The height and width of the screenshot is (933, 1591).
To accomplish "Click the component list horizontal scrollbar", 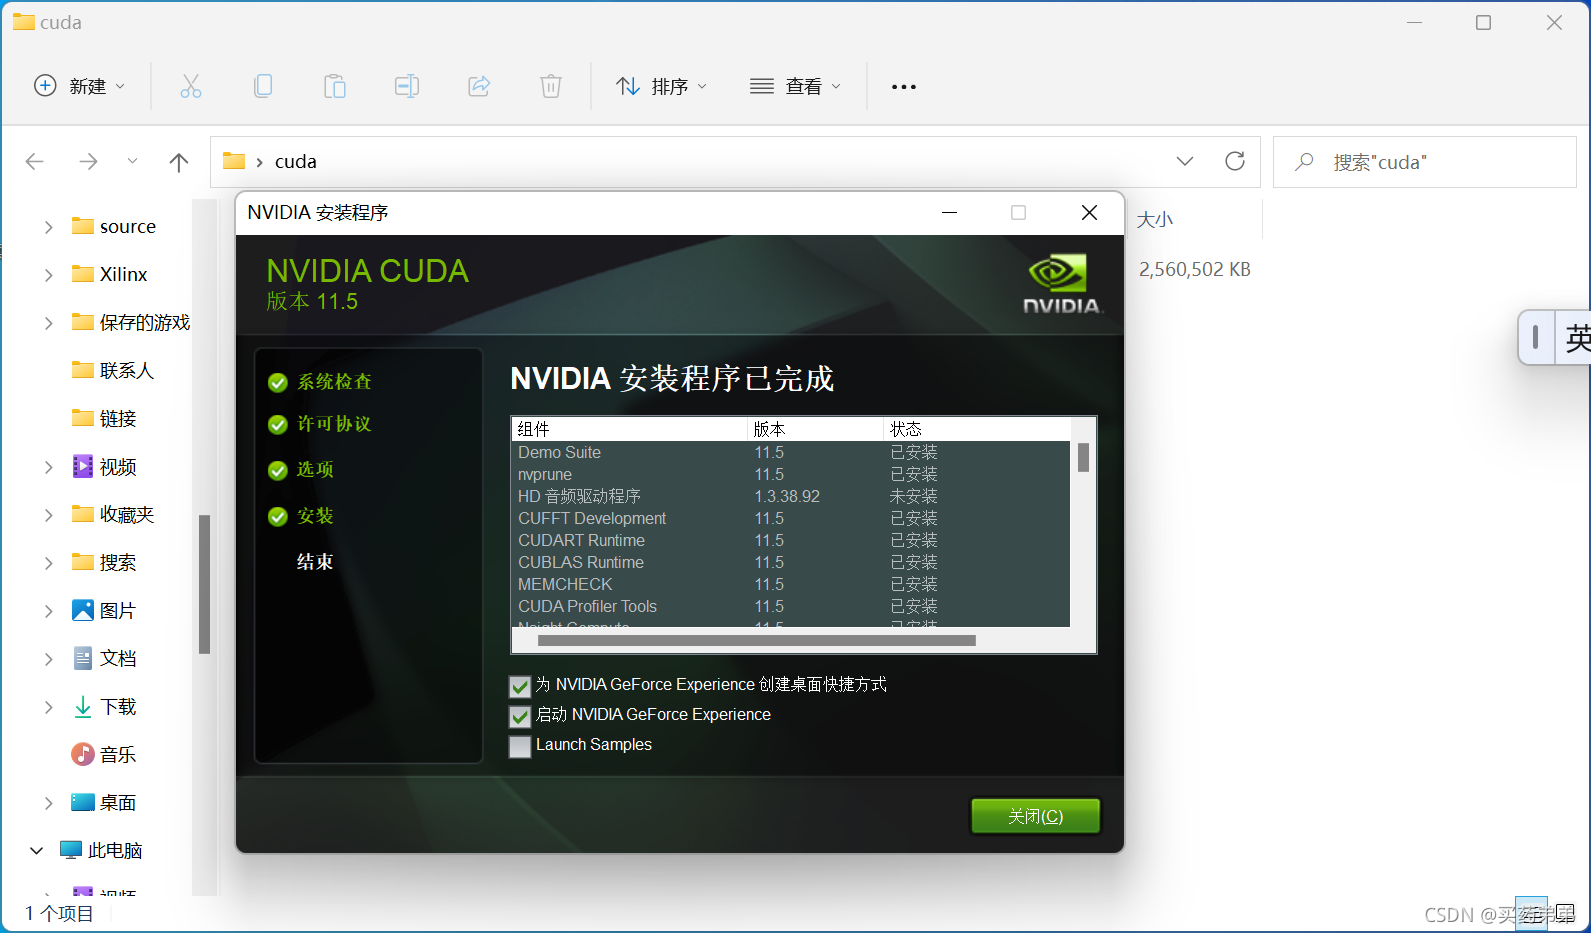I will 756,641.
